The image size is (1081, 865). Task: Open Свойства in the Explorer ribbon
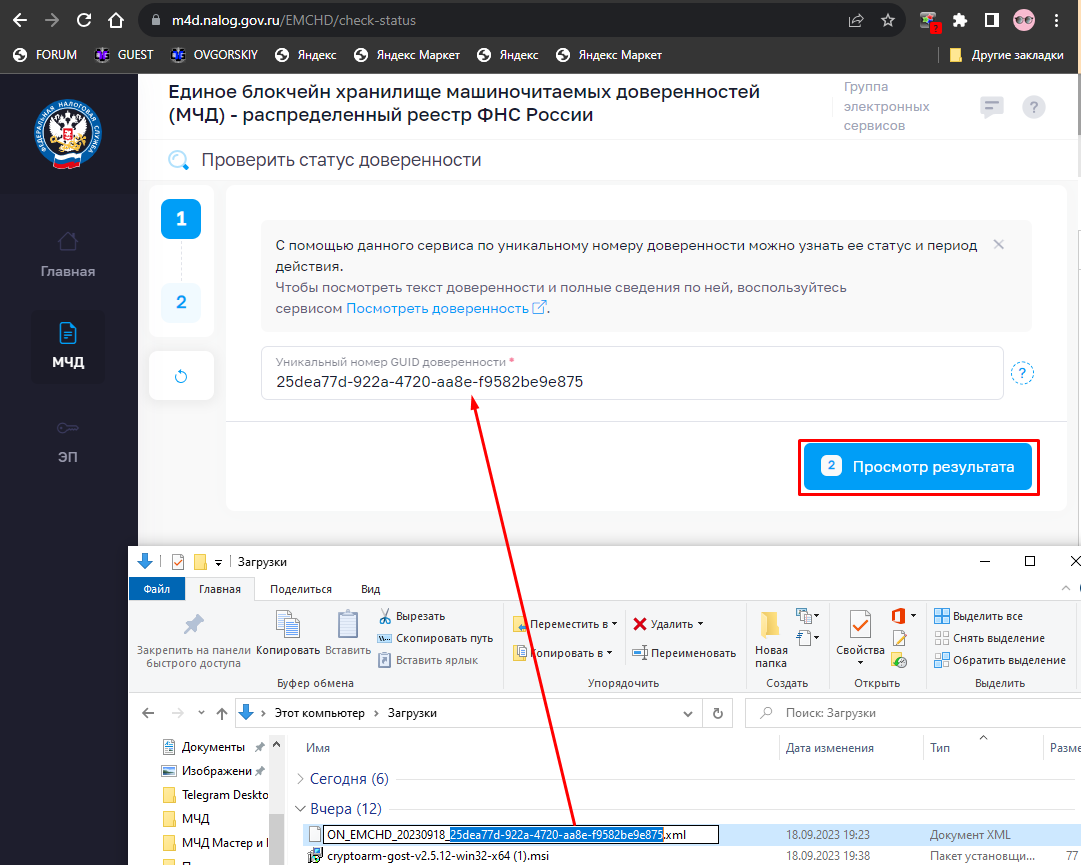pos(860,638)
